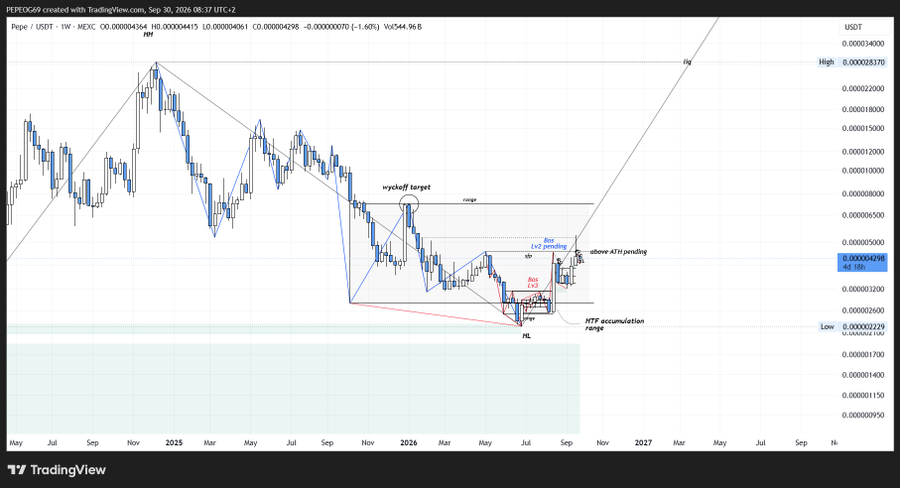900x488 pixels.
Task: Click the 0.000012000 price axis label
Action: pos(863,152)
